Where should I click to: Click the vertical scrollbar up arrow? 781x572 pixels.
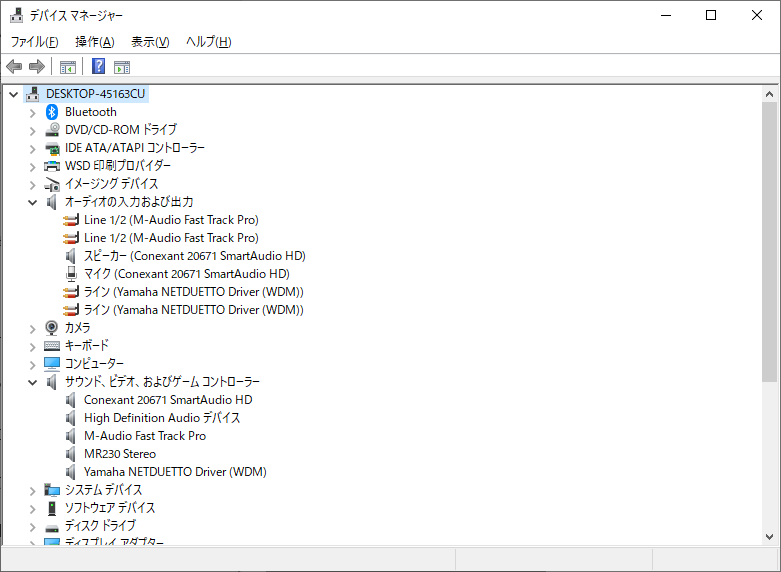pos(769,94)
